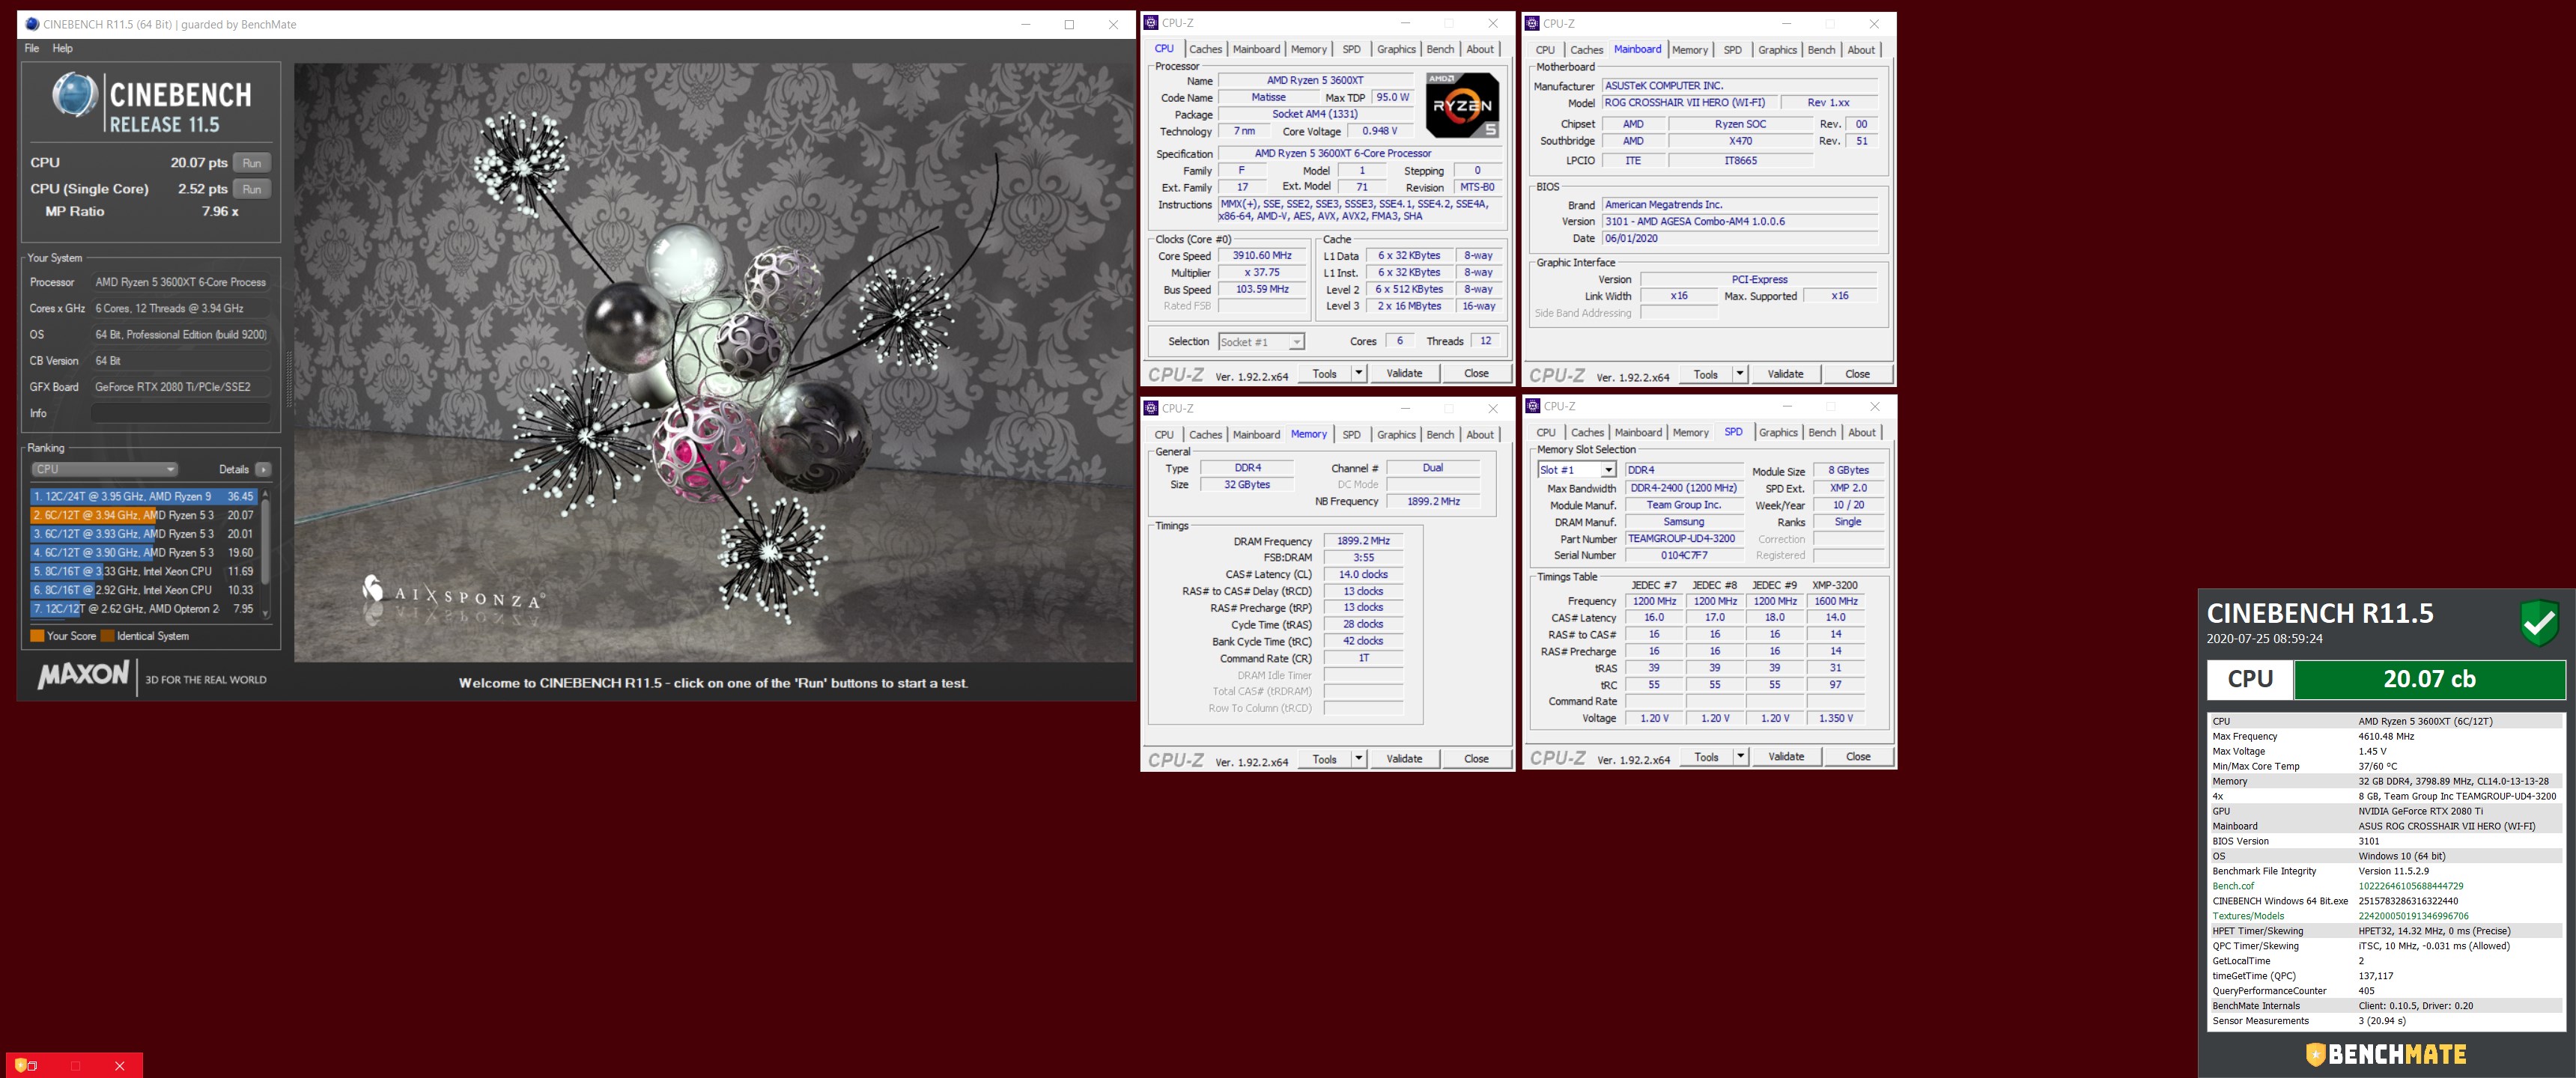Click the restore icon on the minimized red bar

(32, 1066)
